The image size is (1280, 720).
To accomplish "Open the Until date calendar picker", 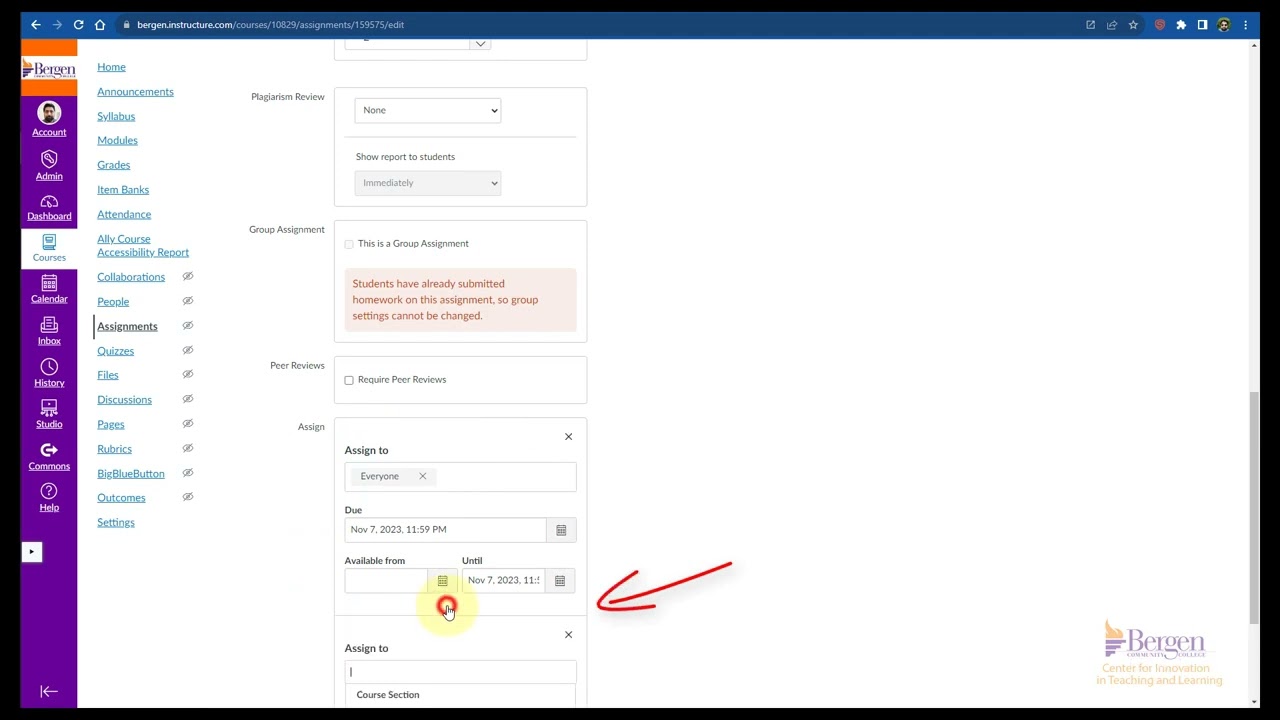I will tap(560, 581).
